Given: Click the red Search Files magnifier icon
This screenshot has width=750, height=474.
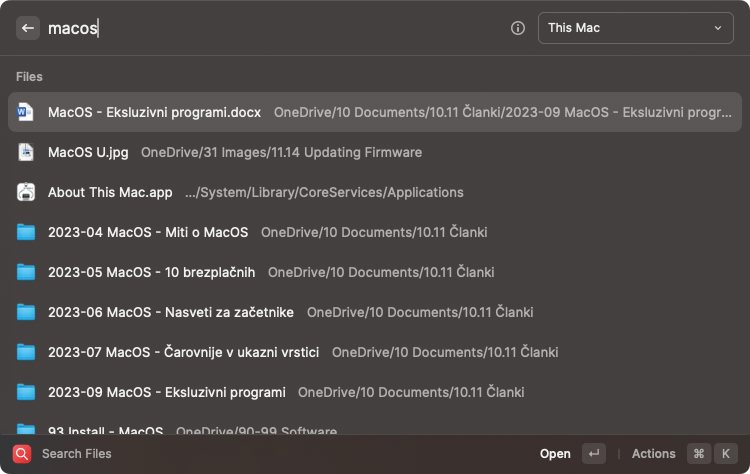Looking at the screenshot, I should tap(22, 454).
